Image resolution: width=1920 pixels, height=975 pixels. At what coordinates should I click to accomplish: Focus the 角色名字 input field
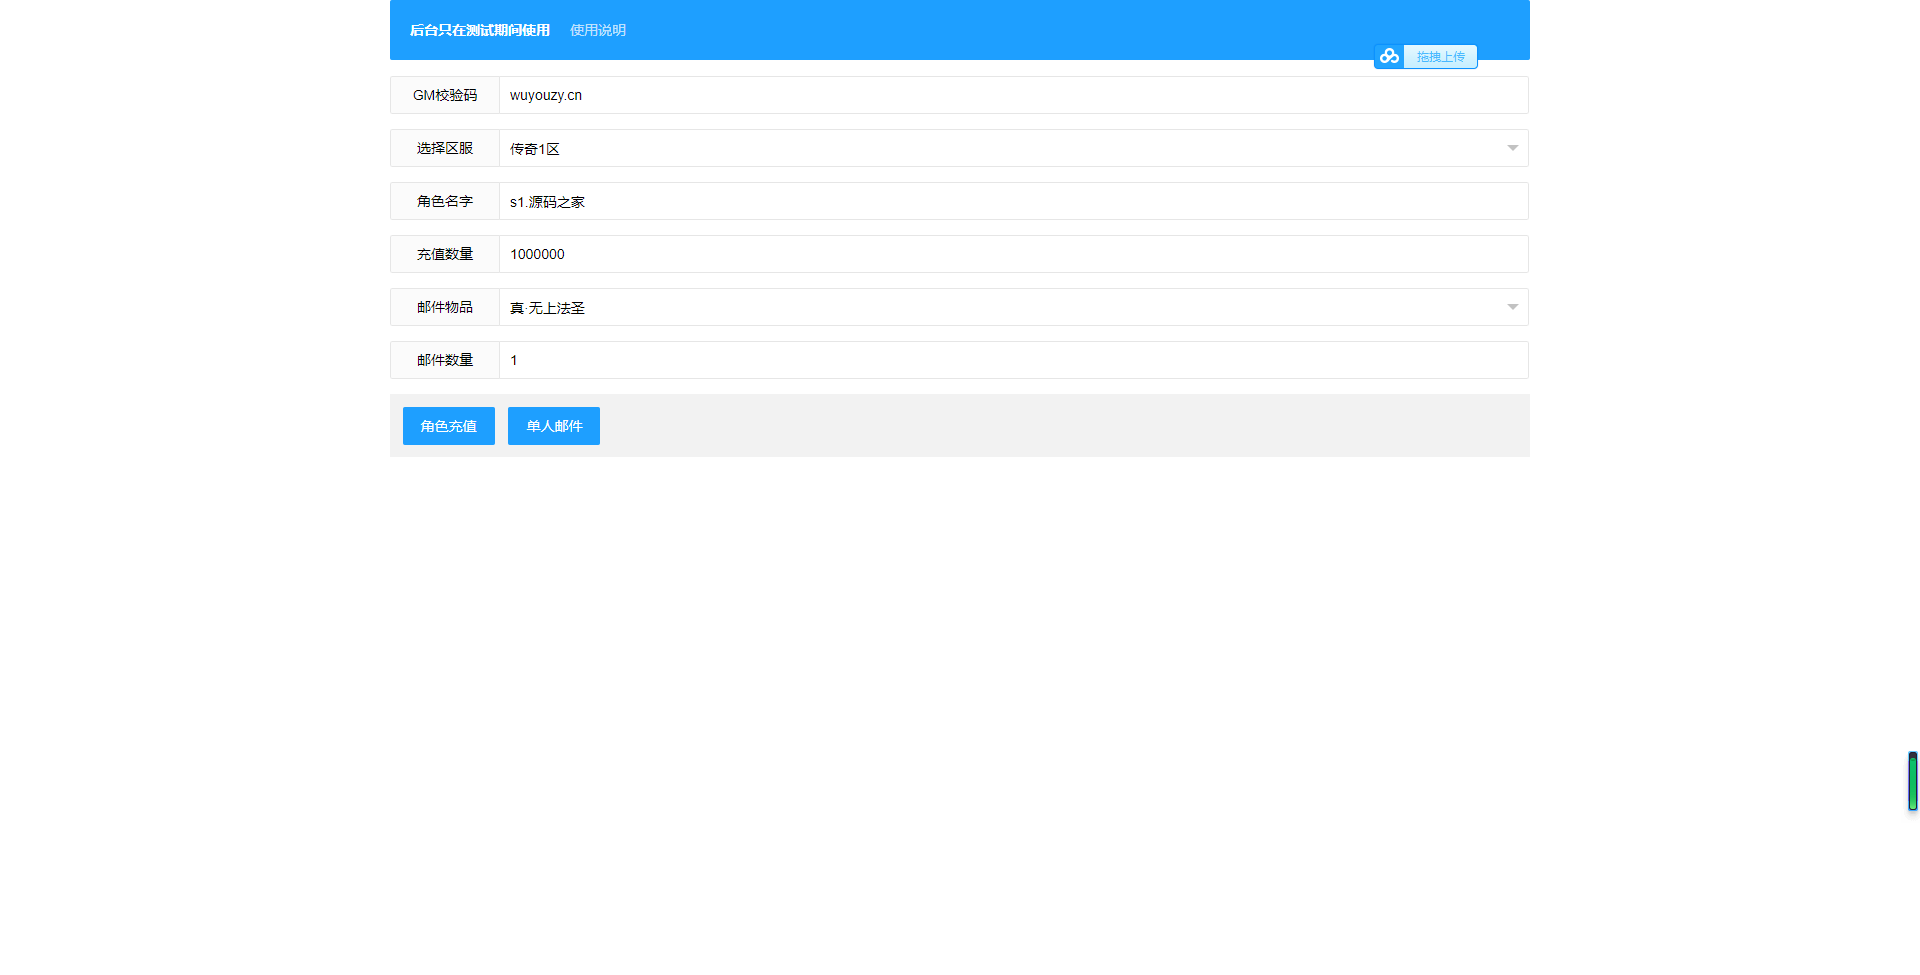pyautogui.click(x=1014, y=201)
